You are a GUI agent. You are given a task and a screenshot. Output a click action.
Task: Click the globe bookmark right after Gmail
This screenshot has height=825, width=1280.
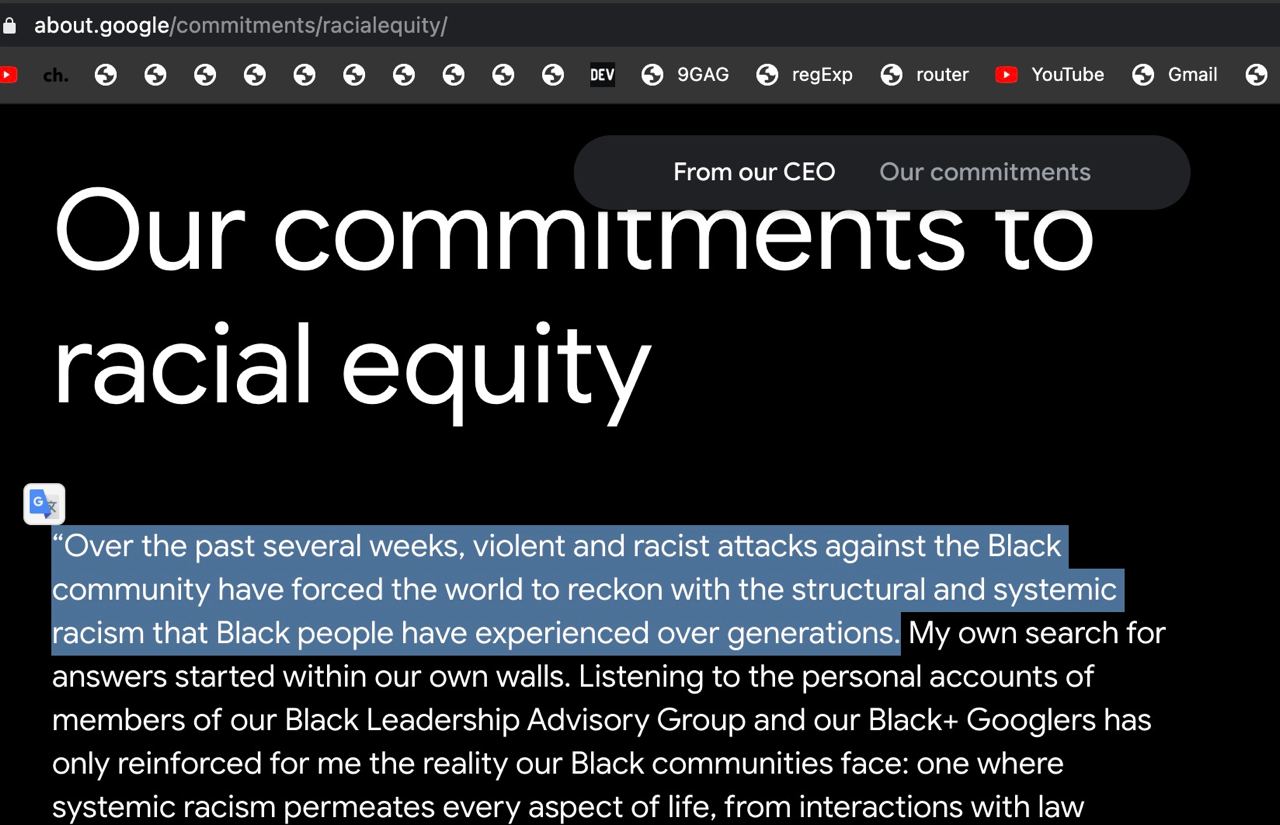1257,74
